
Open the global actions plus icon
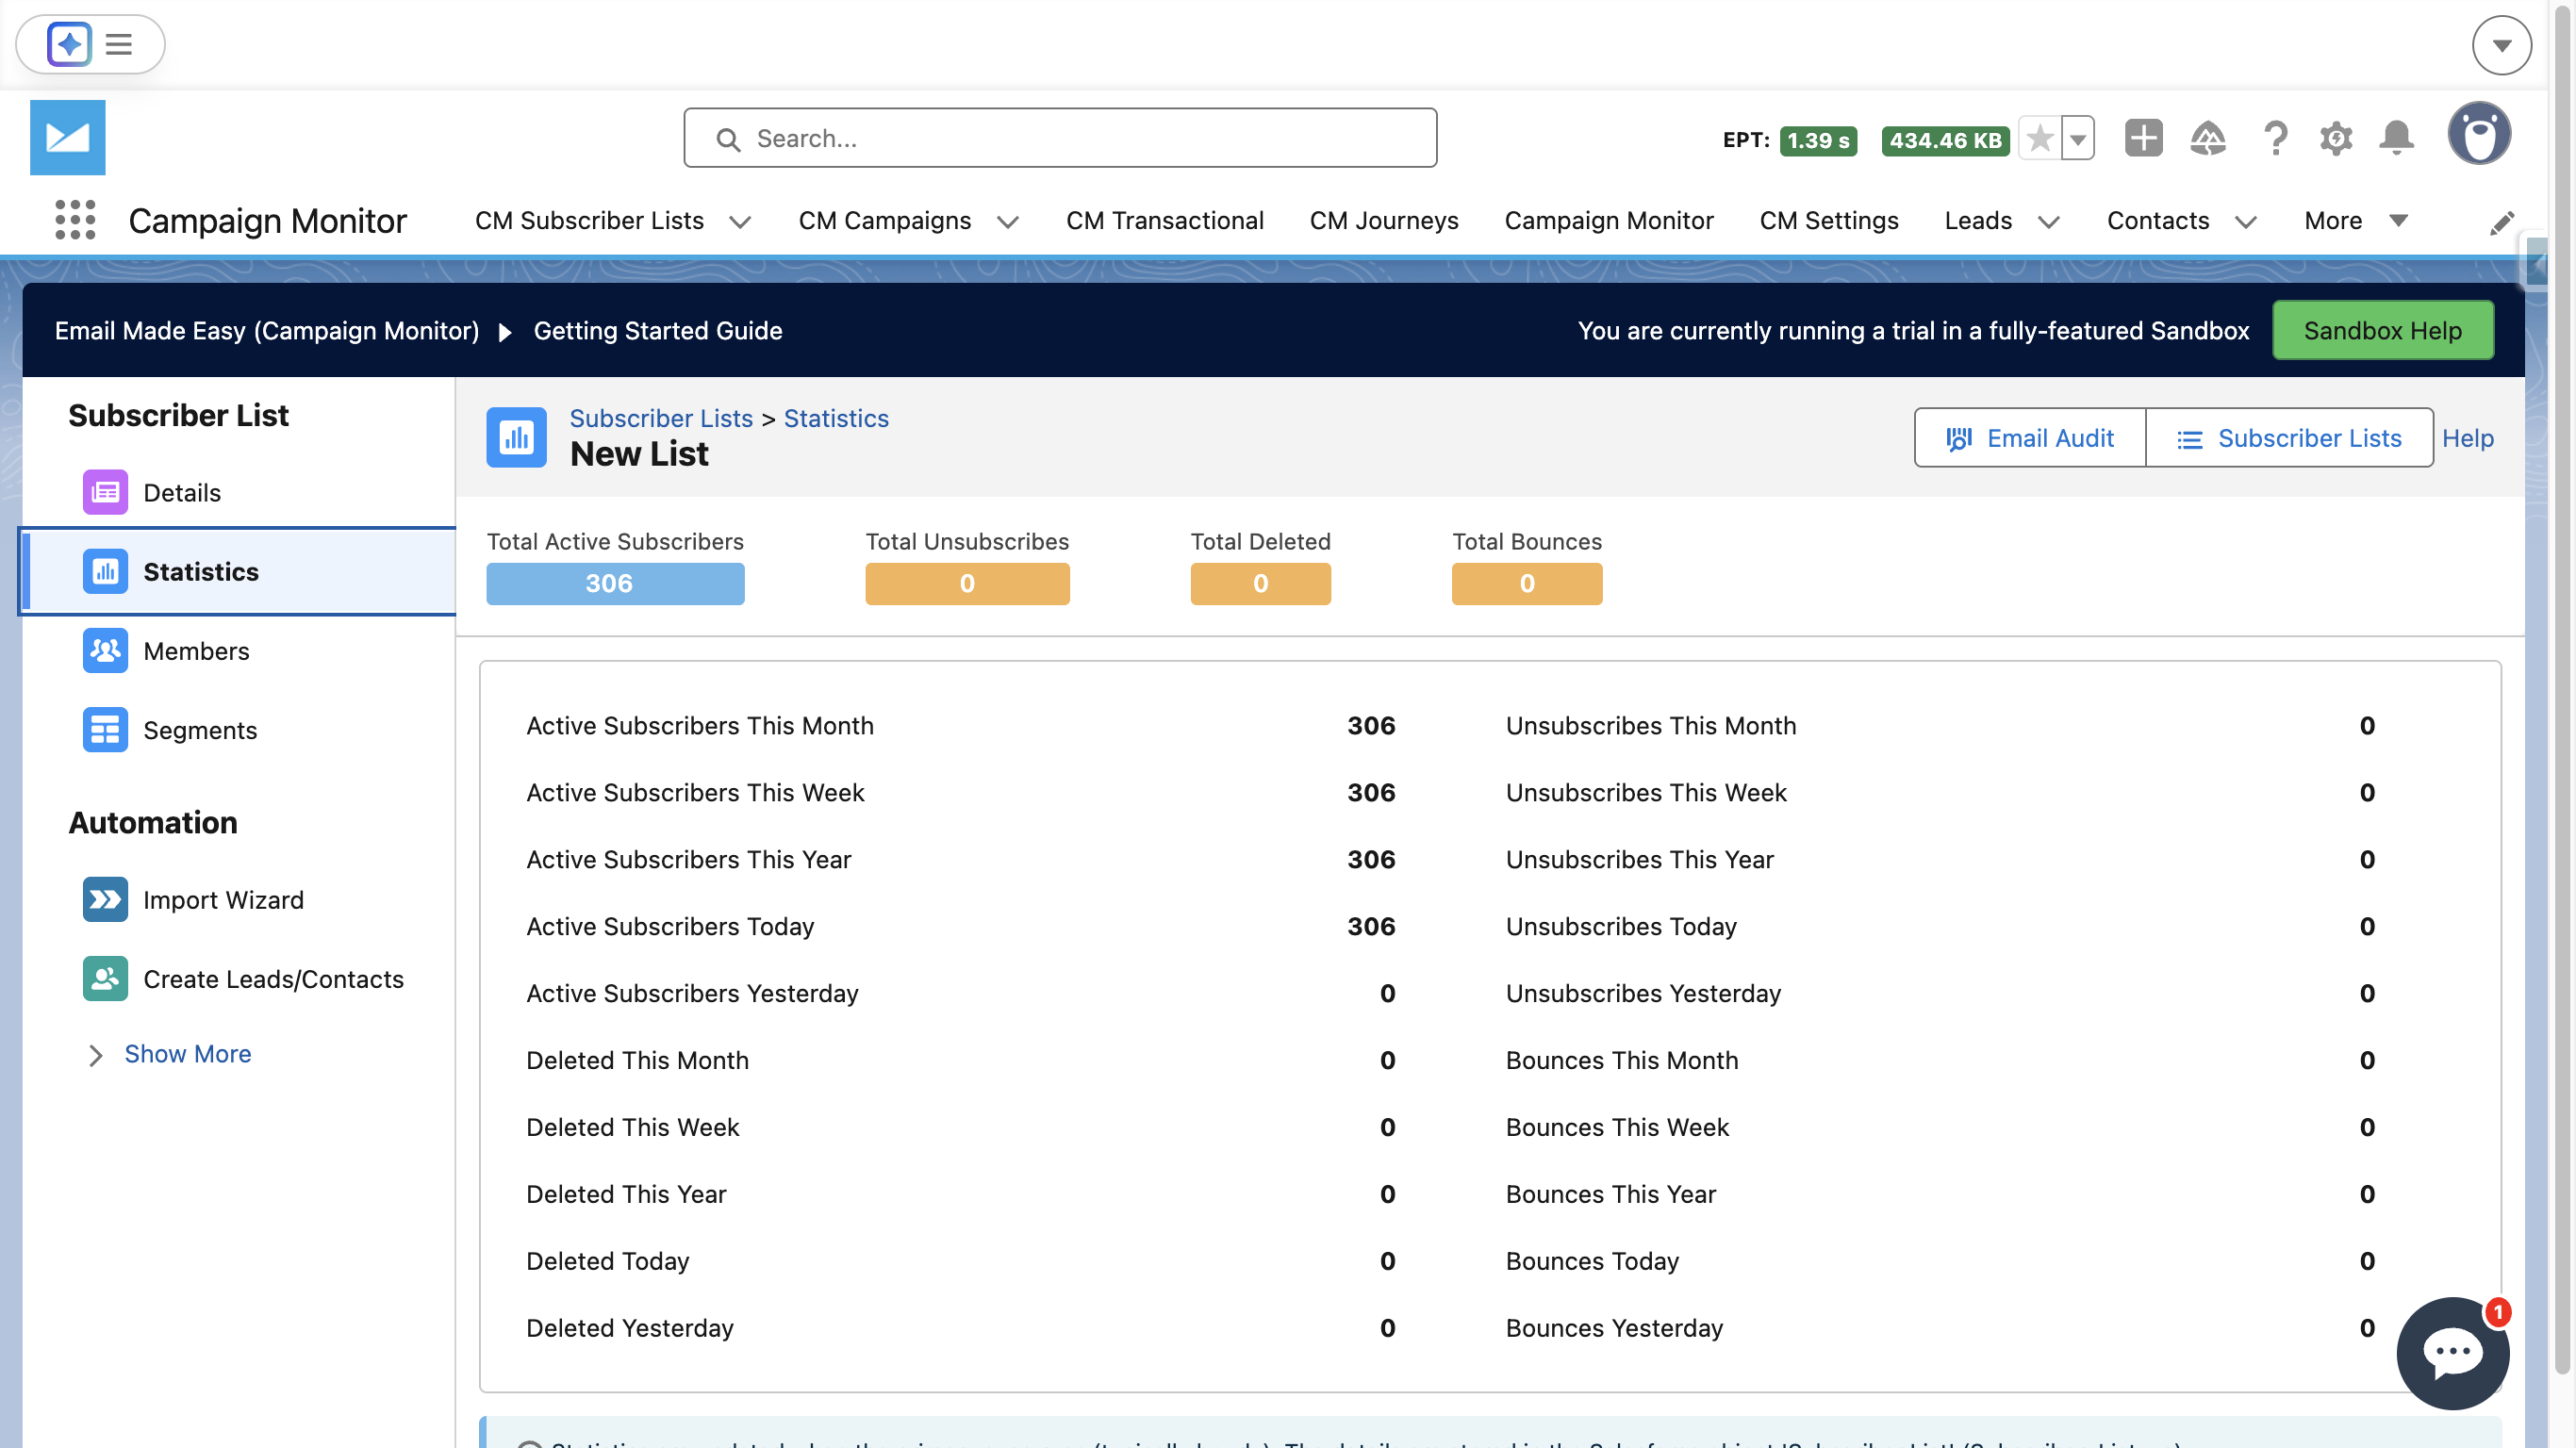point(2143,138)
